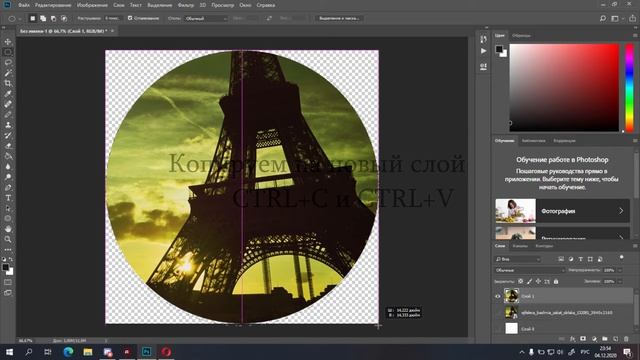This screenshot has width=640, height=360.
Task: Open the Fill value dropdown arrow
Action: point(620,281)
